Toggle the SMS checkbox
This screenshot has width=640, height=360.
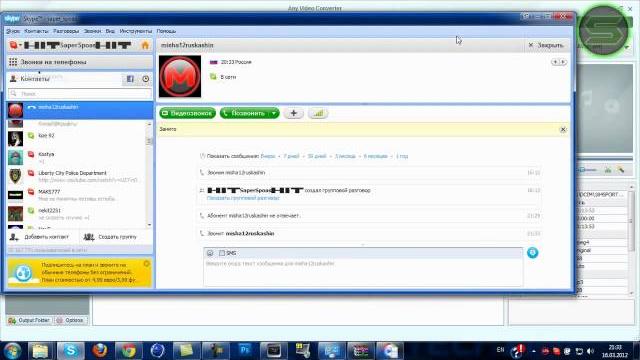pyautogui.click(x=222, y=253)
